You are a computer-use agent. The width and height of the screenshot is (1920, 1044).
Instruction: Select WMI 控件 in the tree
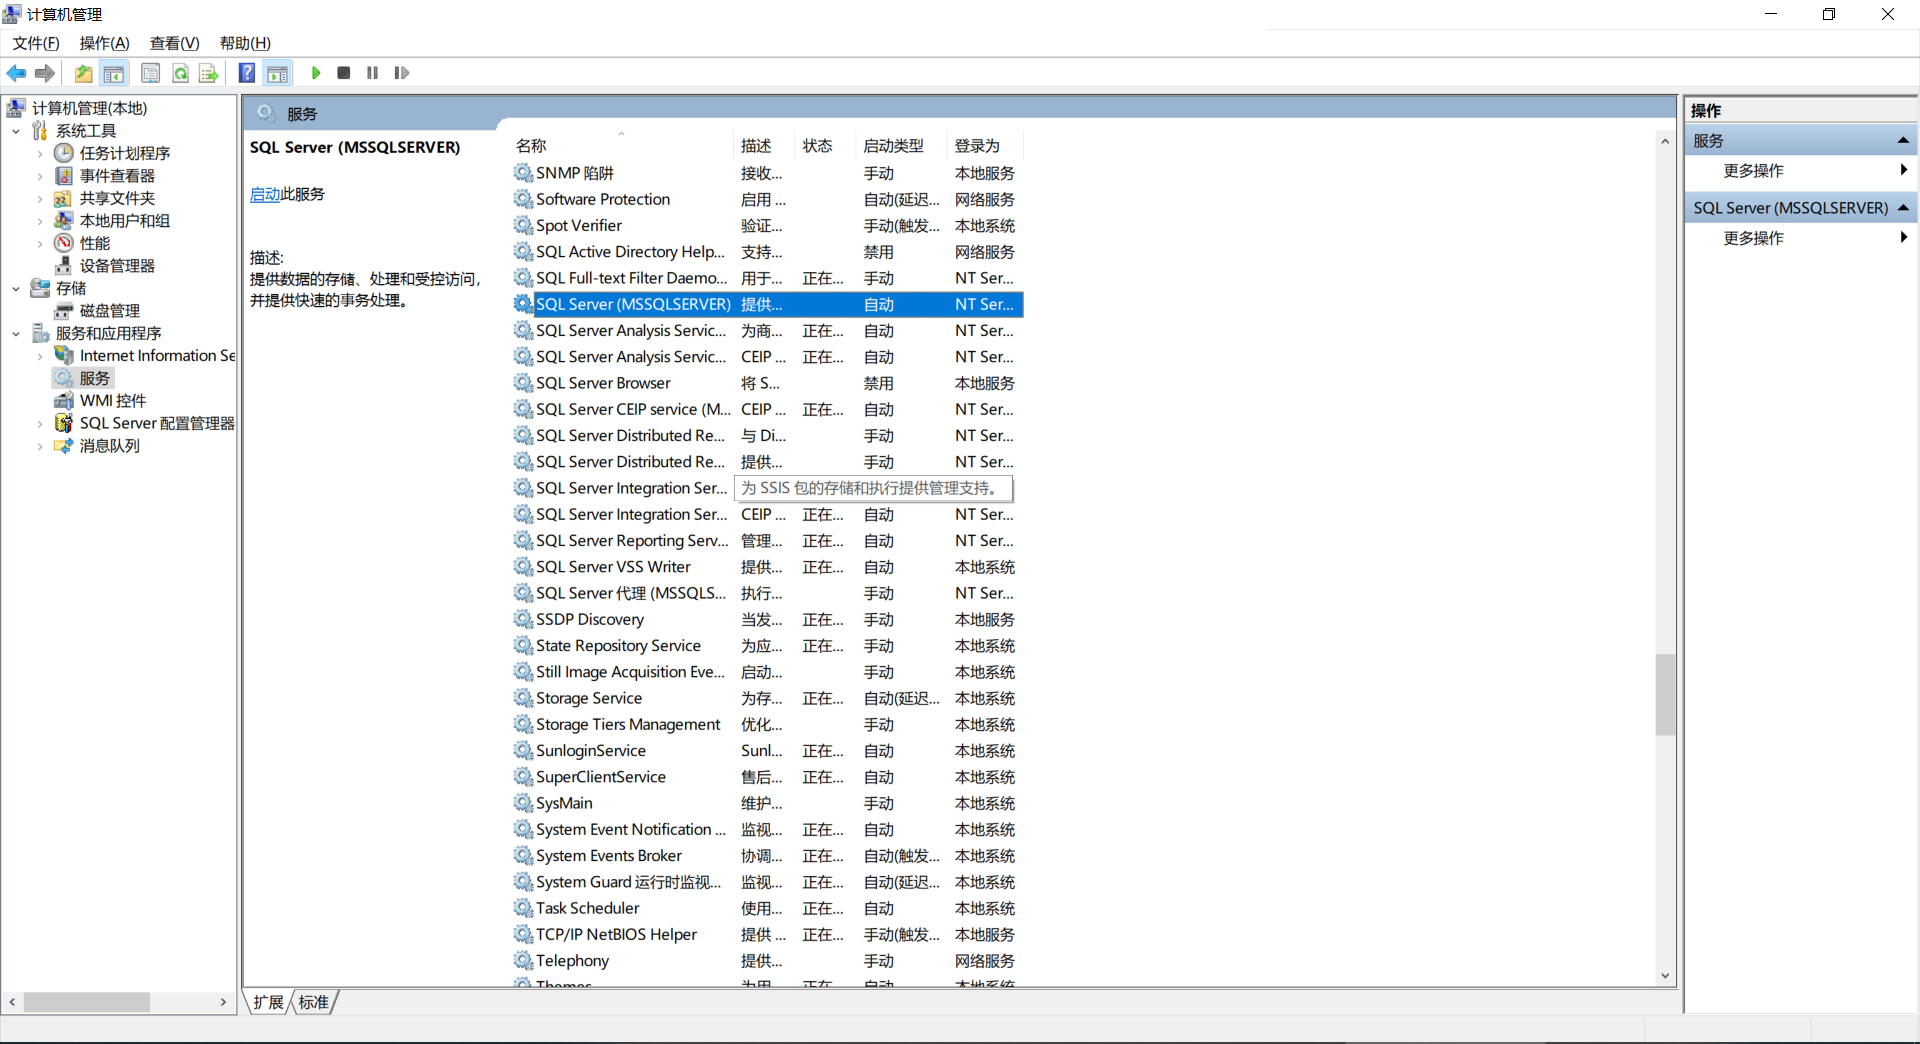pyautogui.click(x=113, y=401)
